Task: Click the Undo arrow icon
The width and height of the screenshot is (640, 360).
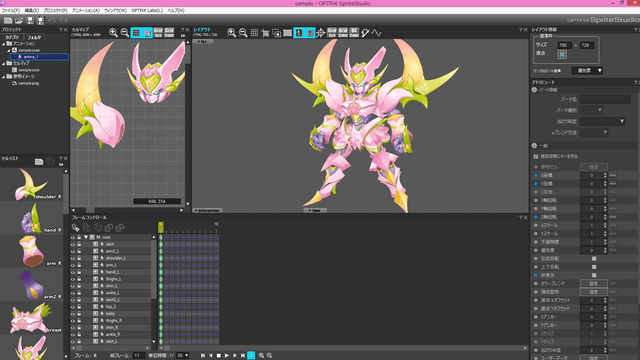Action: [x=52, y=20]
